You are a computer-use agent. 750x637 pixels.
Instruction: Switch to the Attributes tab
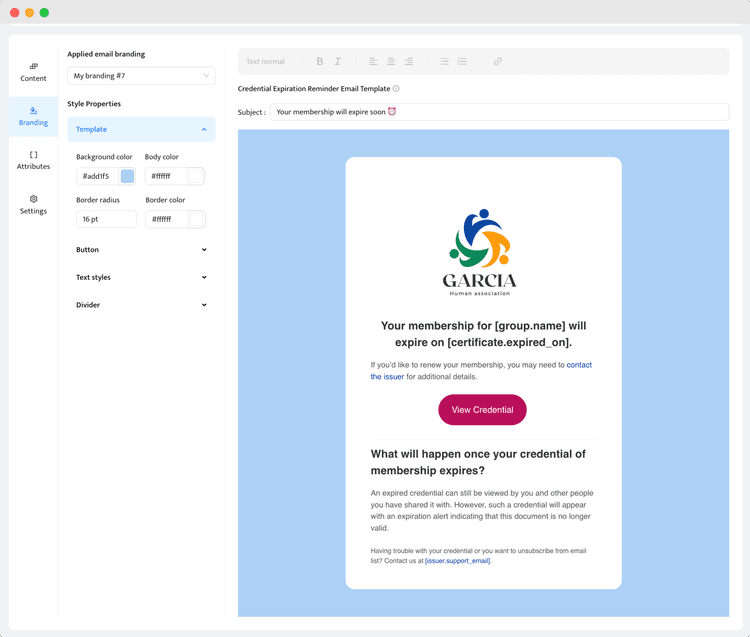33,160
